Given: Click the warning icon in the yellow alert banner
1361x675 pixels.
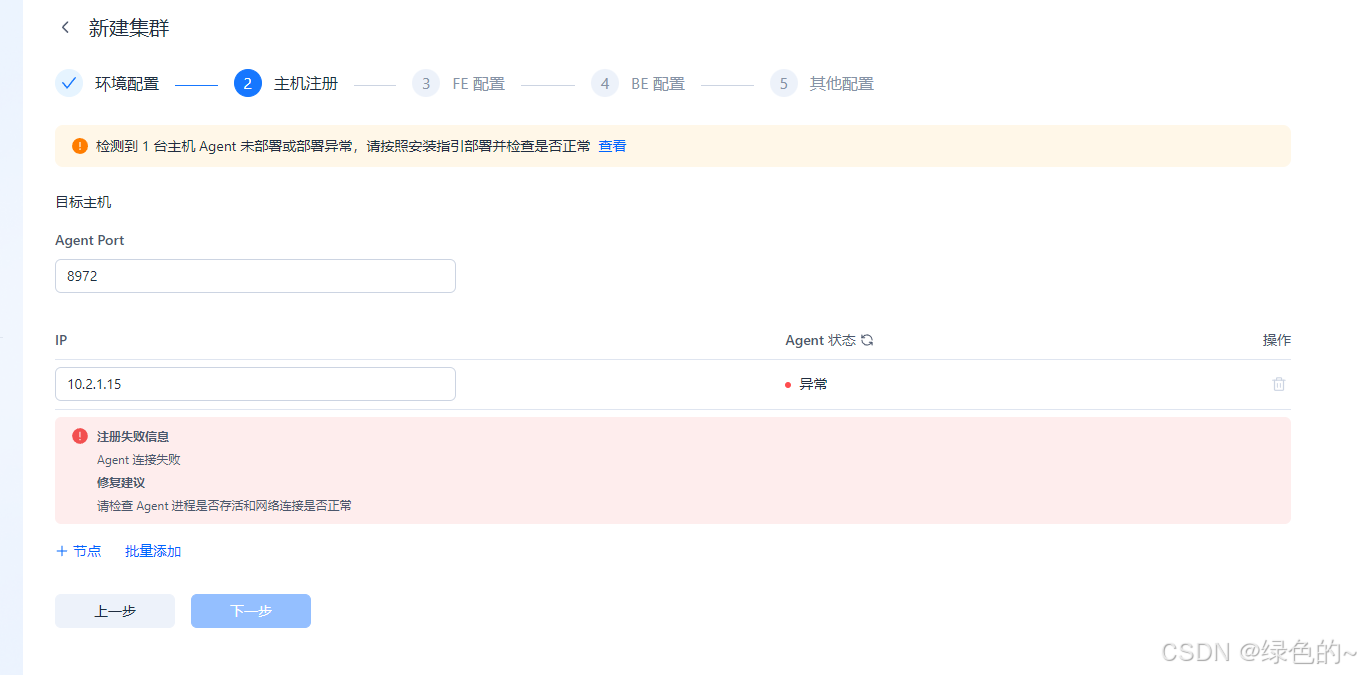Looking at the screenshot, I should pyautogui.click(x=79, y=145).
